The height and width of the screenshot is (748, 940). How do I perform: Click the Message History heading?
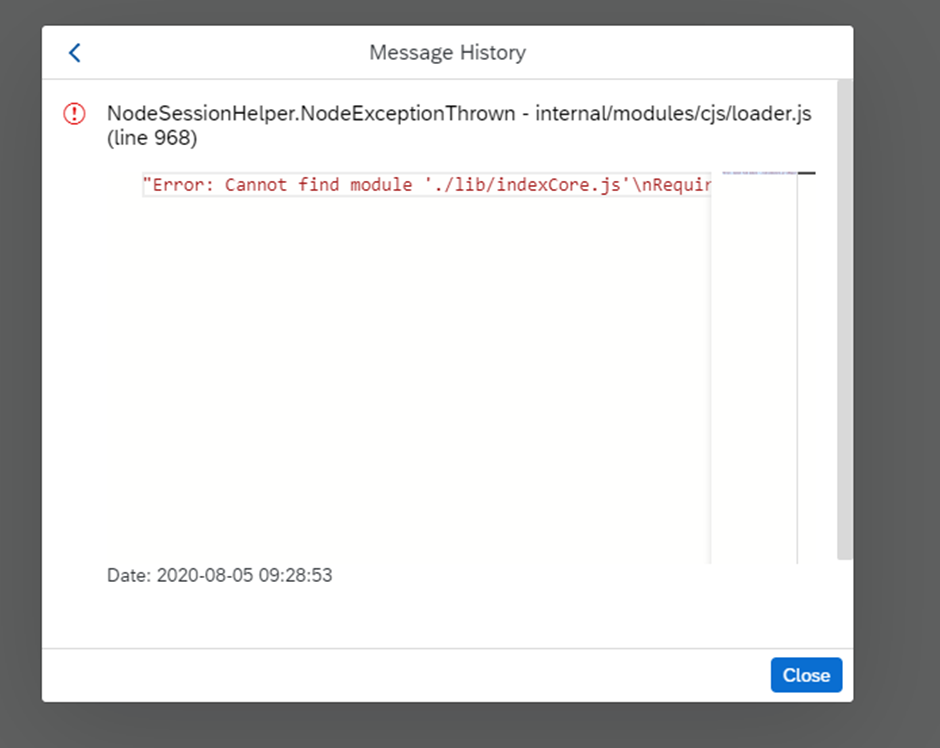[447, 53]
